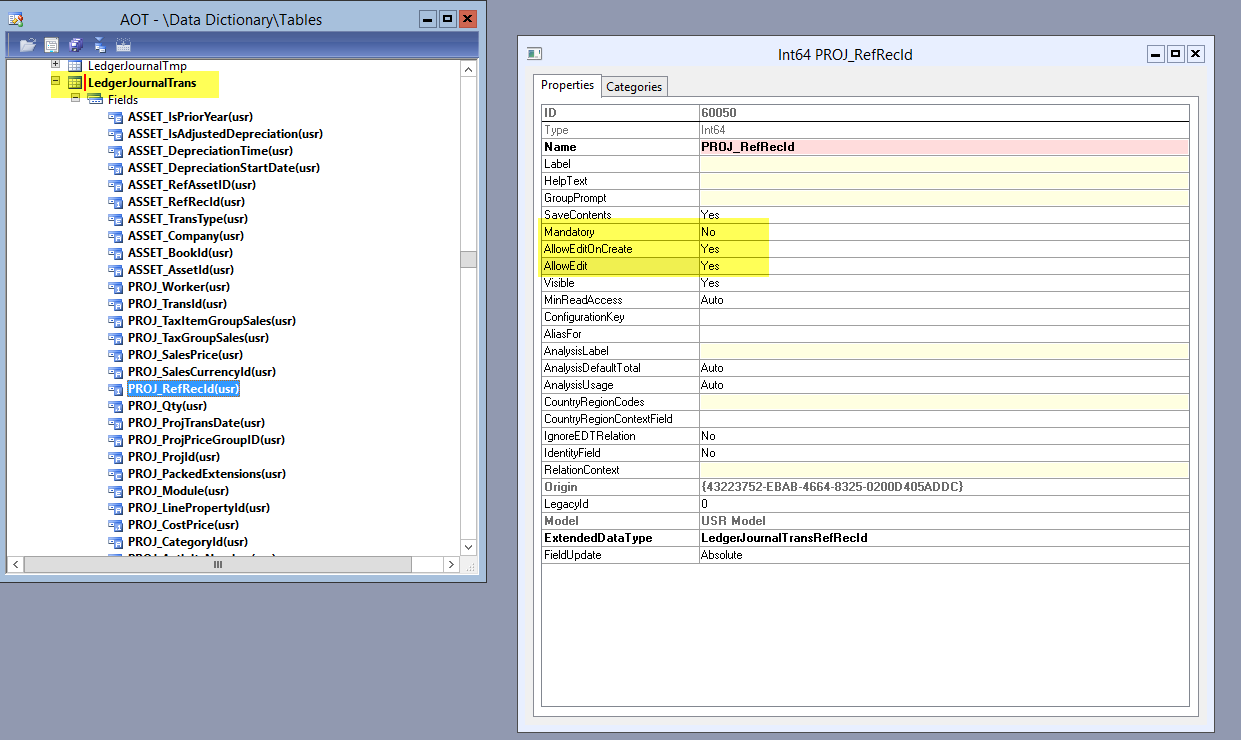Open Properties from the AOT toolbar
Screen dimensions: 1241x740
coord(51,45)
